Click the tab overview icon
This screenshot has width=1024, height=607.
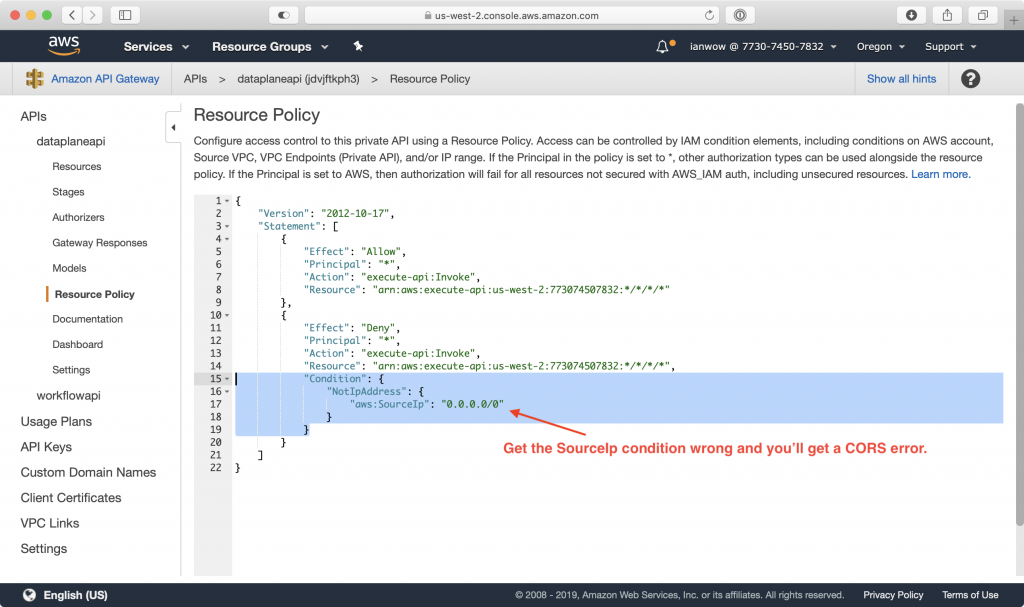tap(981, 15)
